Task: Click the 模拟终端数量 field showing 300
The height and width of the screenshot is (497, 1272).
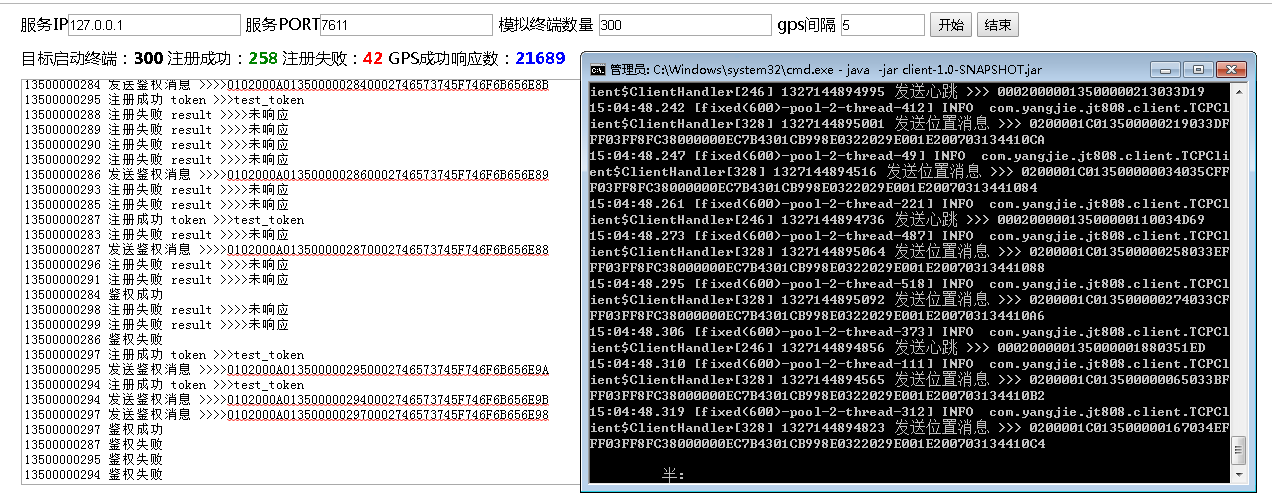Action: coord(684,25)
